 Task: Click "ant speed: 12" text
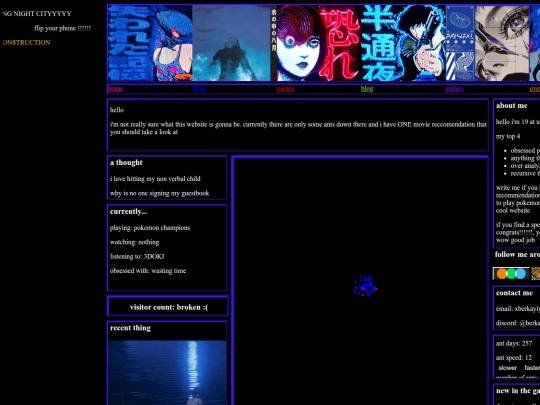(513, 358)
